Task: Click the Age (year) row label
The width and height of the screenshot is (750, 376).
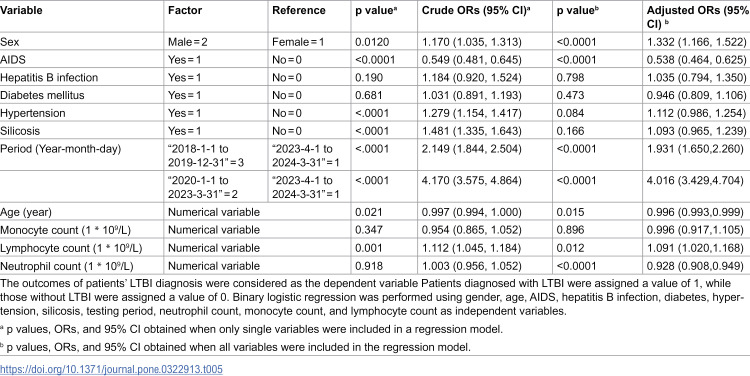Action: [x=25, y=212]
